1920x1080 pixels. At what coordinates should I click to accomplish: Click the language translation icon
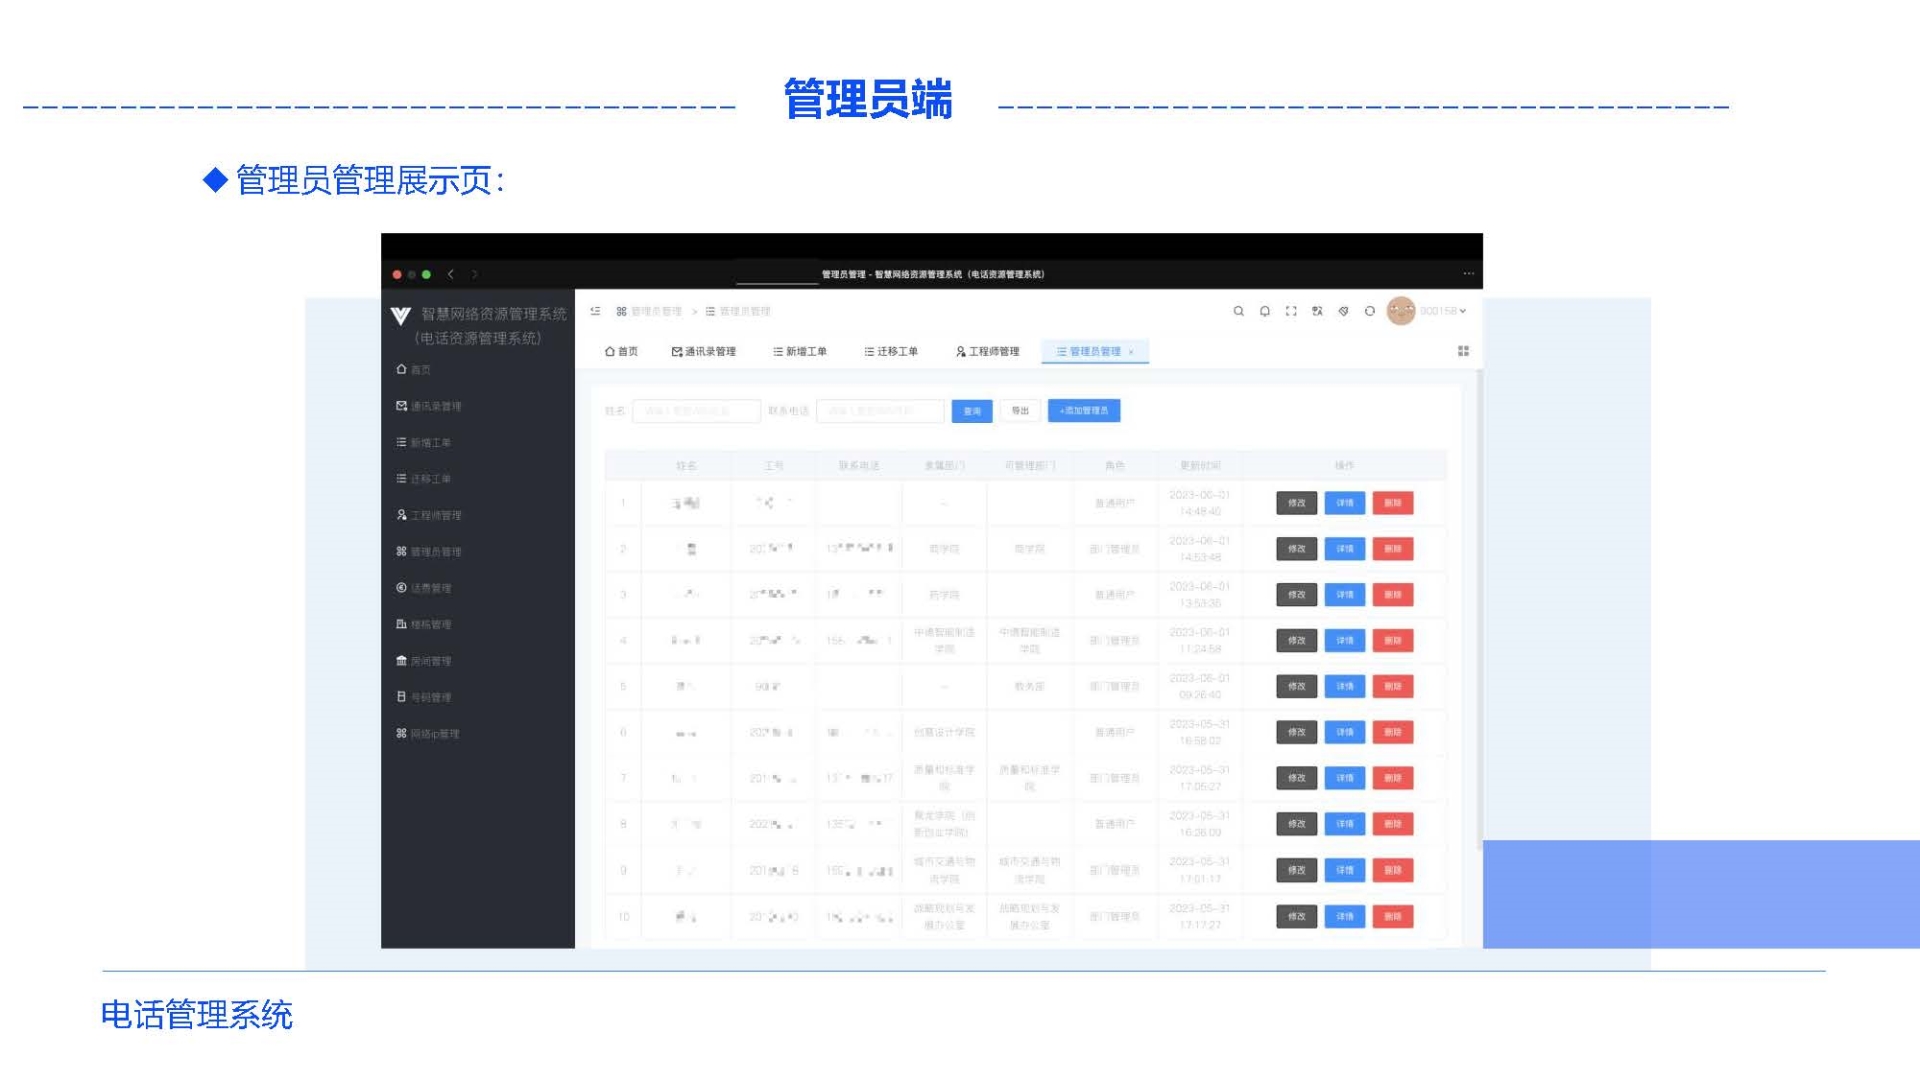coord(1317,311)
